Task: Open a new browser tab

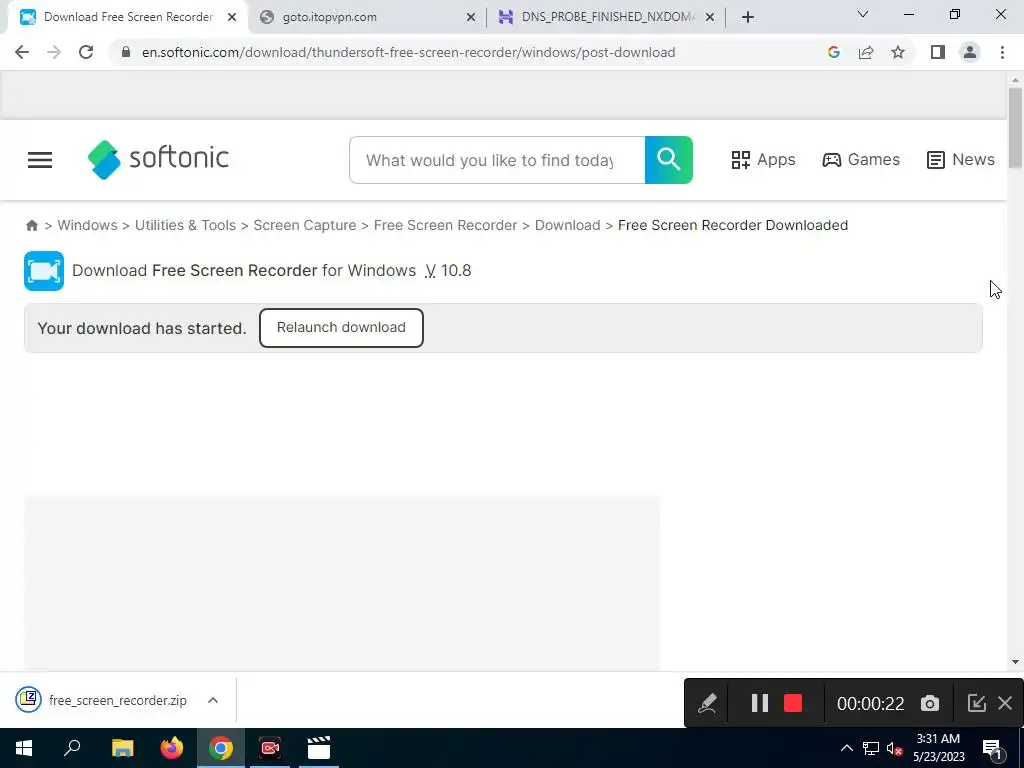Action: [748, 17]
